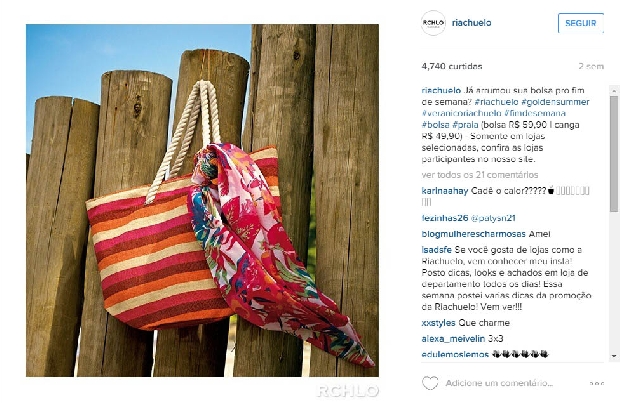This screenshot has width=620, height=403.
Task: Follow riachuelo with the Seguir button
Action: (580, 23)
